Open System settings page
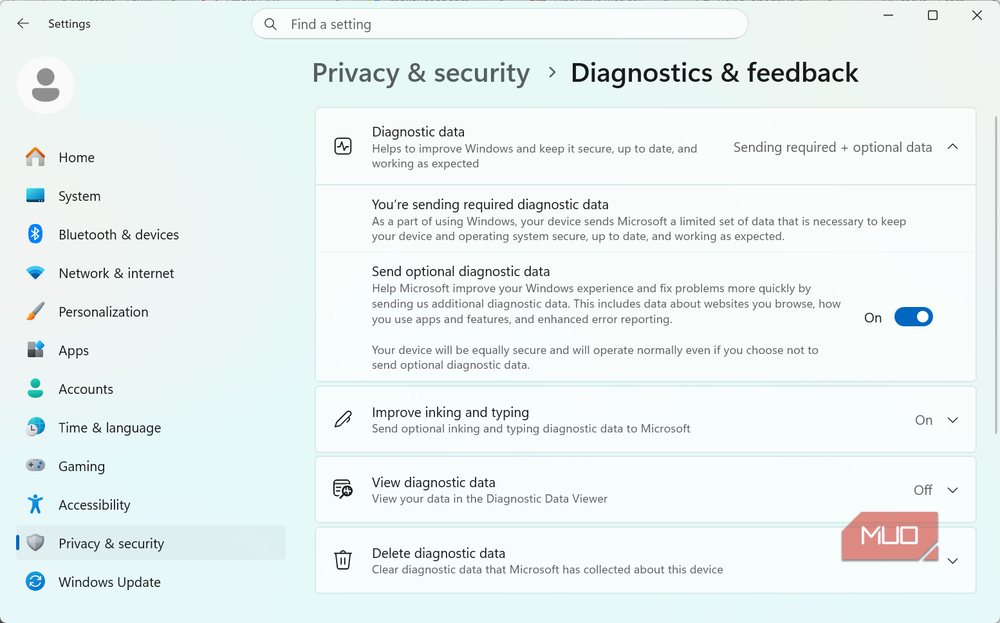1000x623 pixels. pyautogui.click(x=151, y=196)
